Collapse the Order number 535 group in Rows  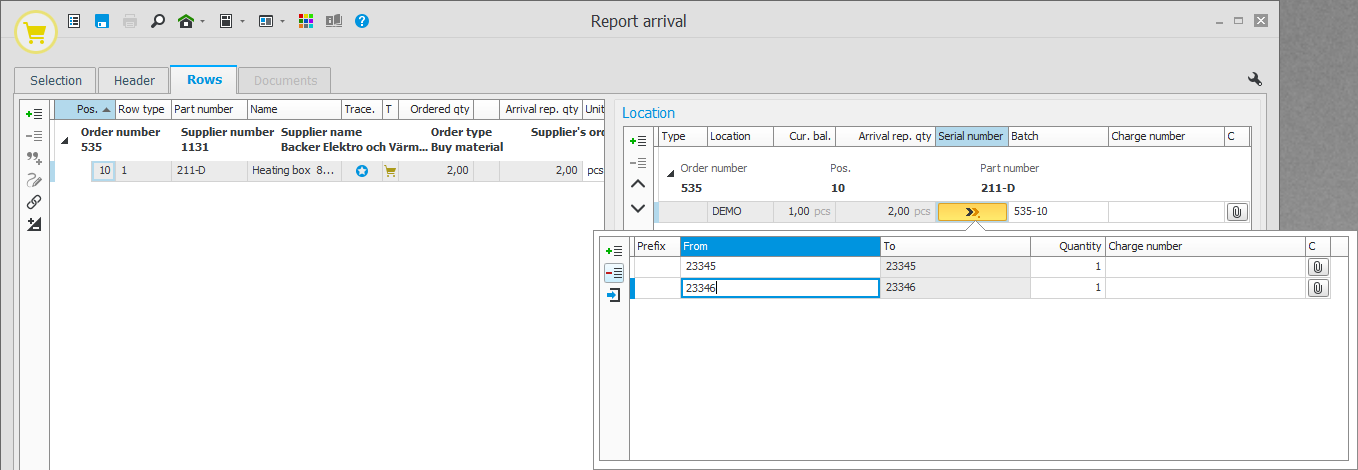65,141
